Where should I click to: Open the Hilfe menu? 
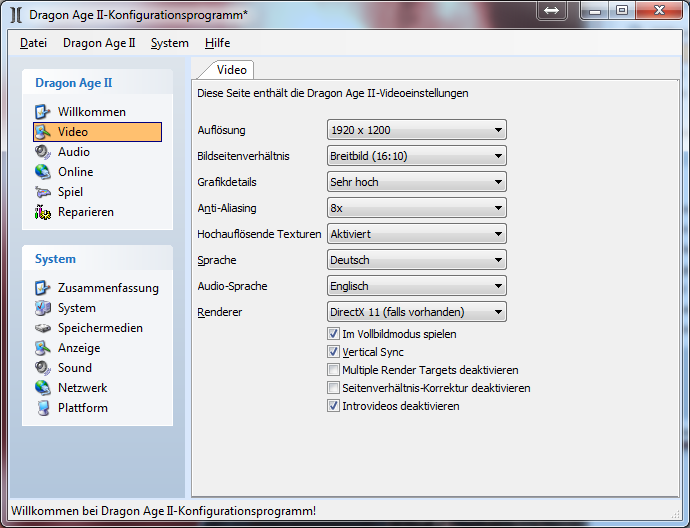tap(217, 43)
